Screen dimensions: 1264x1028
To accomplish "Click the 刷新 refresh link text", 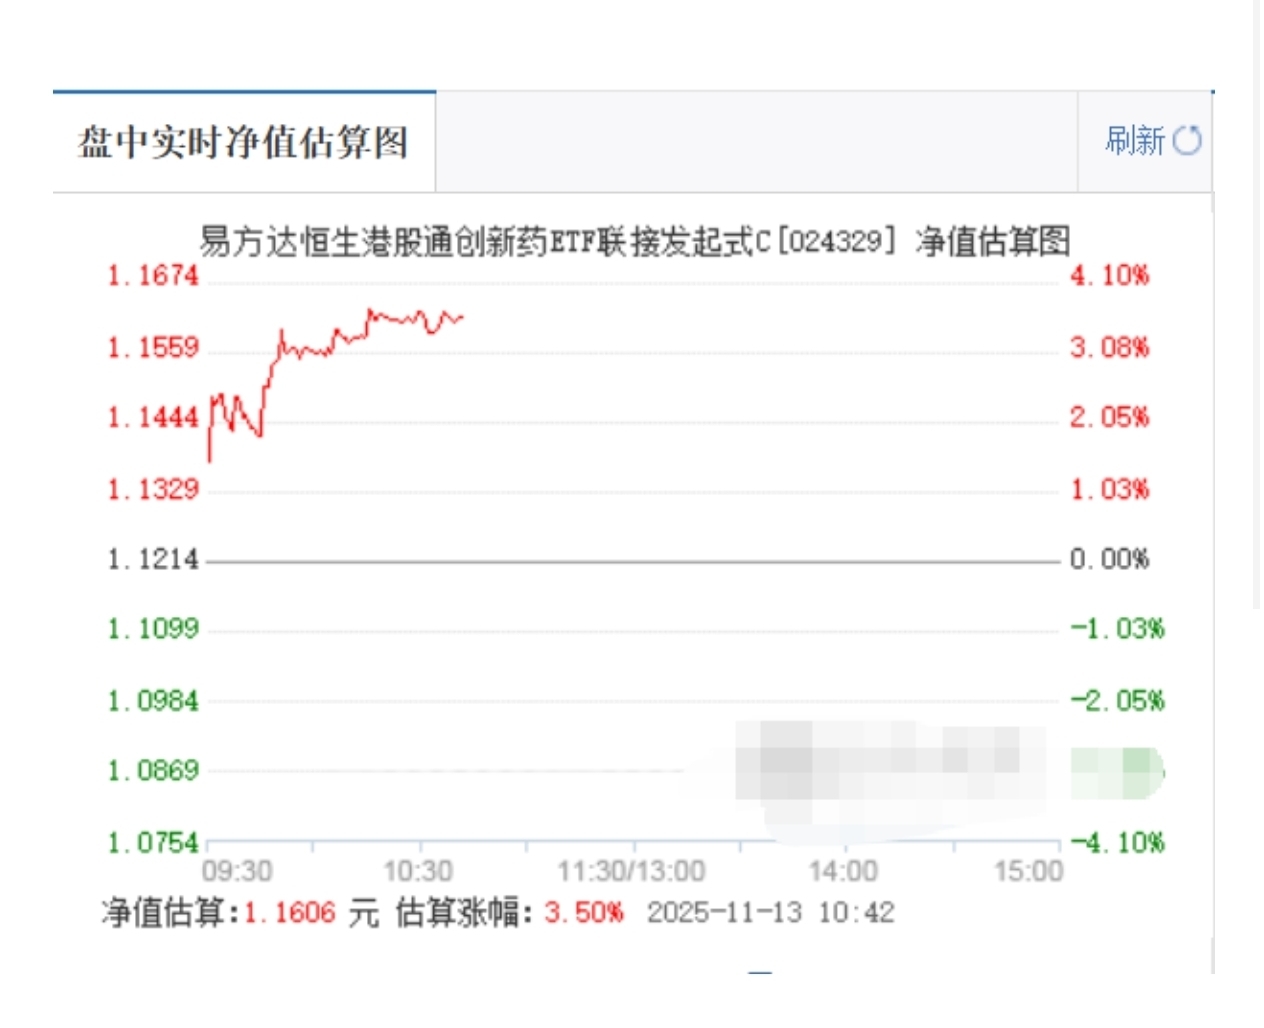I will point(1135,141).
